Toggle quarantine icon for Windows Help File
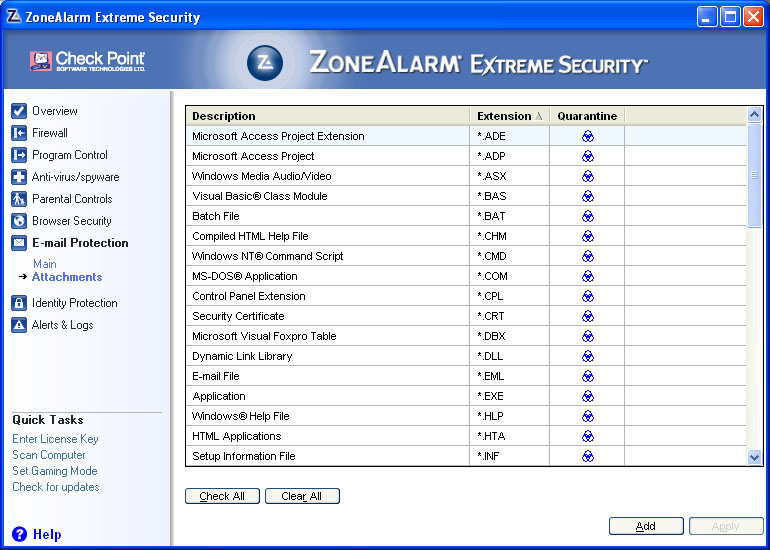Screen dimensions: 770x550 coord(587,416)
